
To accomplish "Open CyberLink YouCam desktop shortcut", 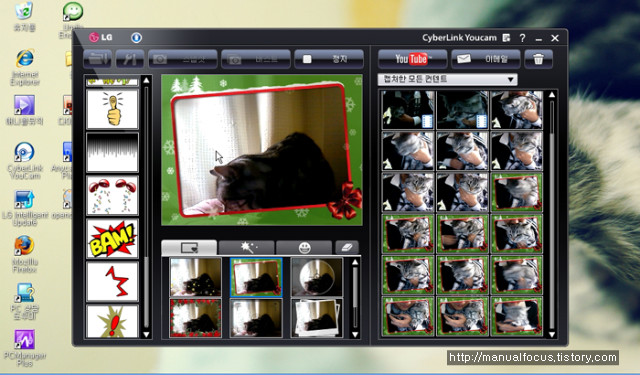I will (24, 161).
